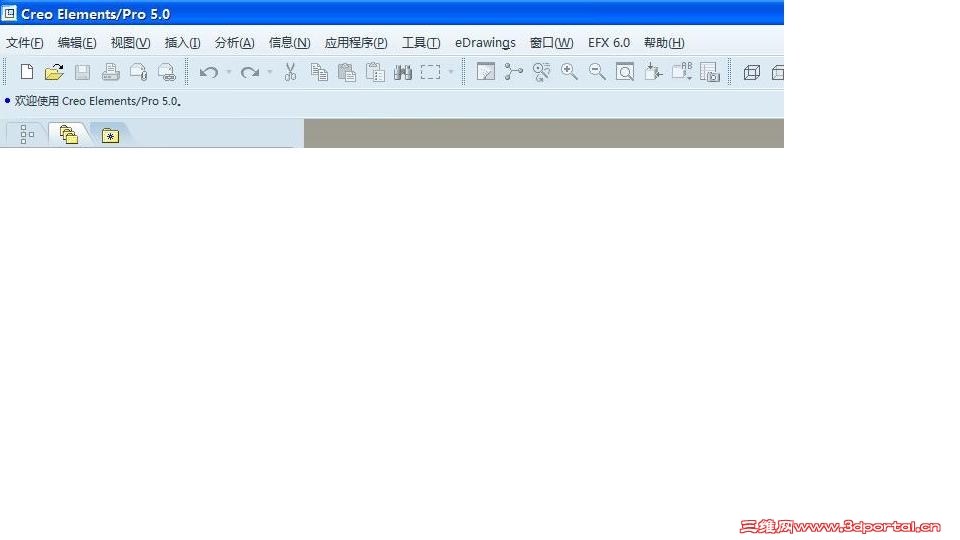This screenshot has height=540, width=960.
Task: Open the Find binoculars tool
Action: [403, 72]
